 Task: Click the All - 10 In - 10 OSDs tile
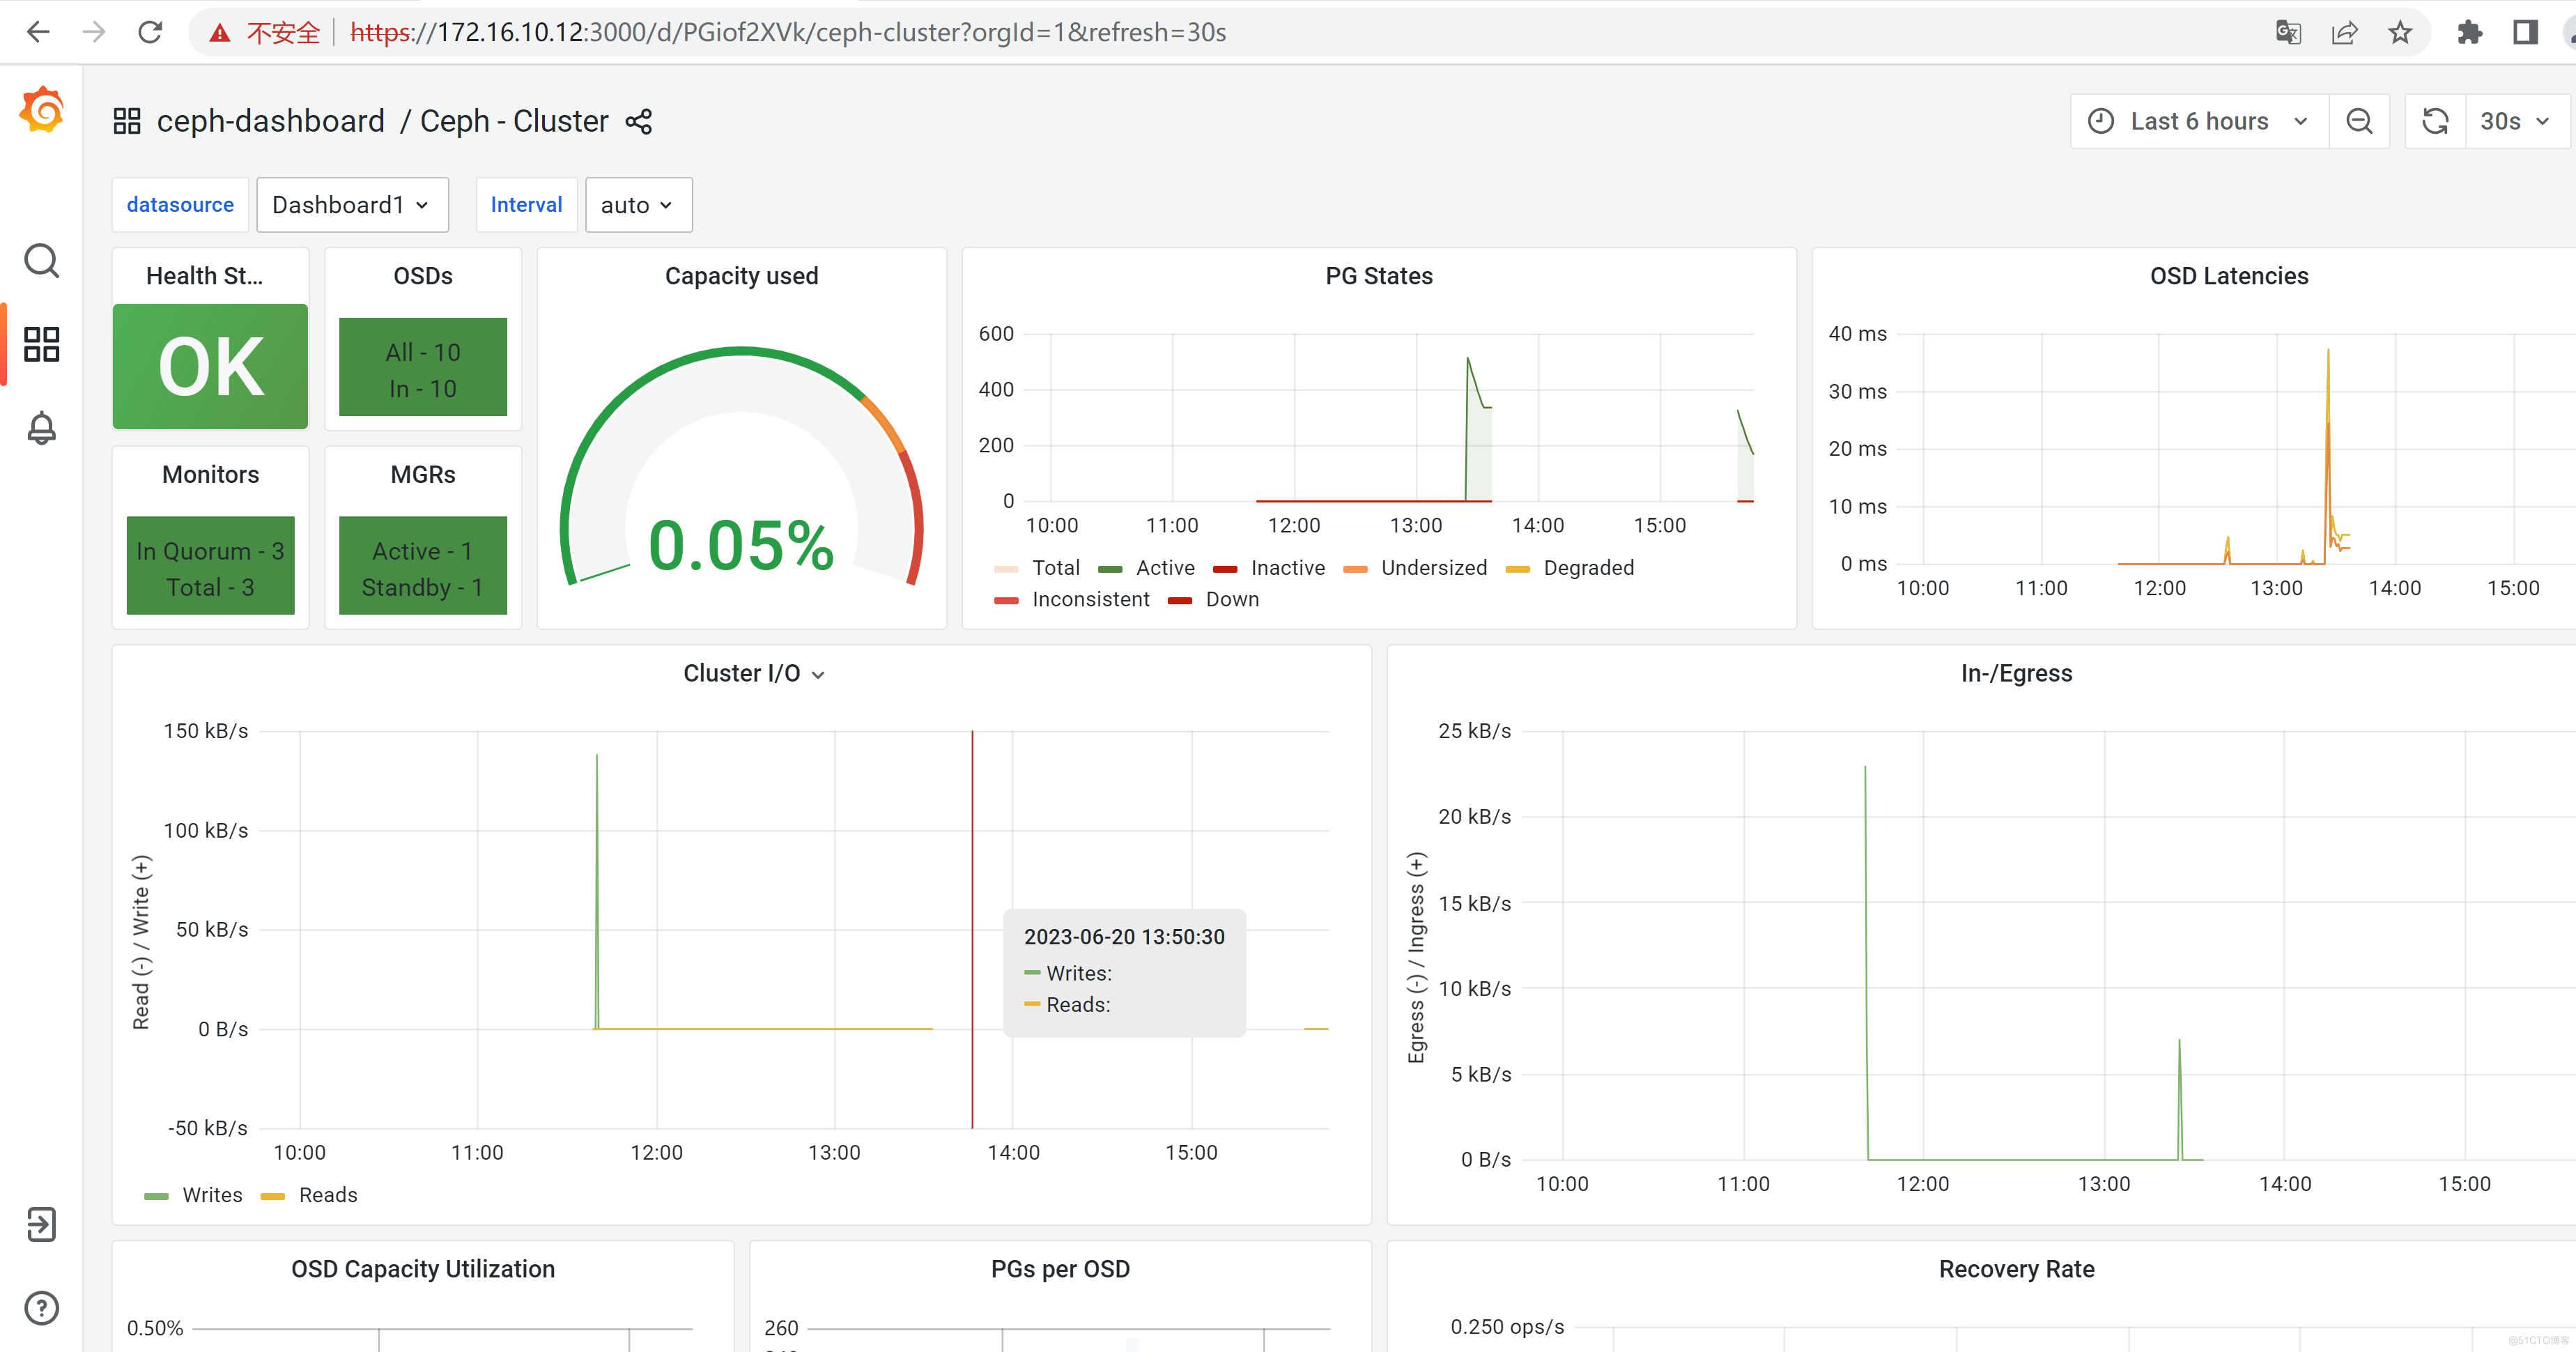tap(423, 366)
